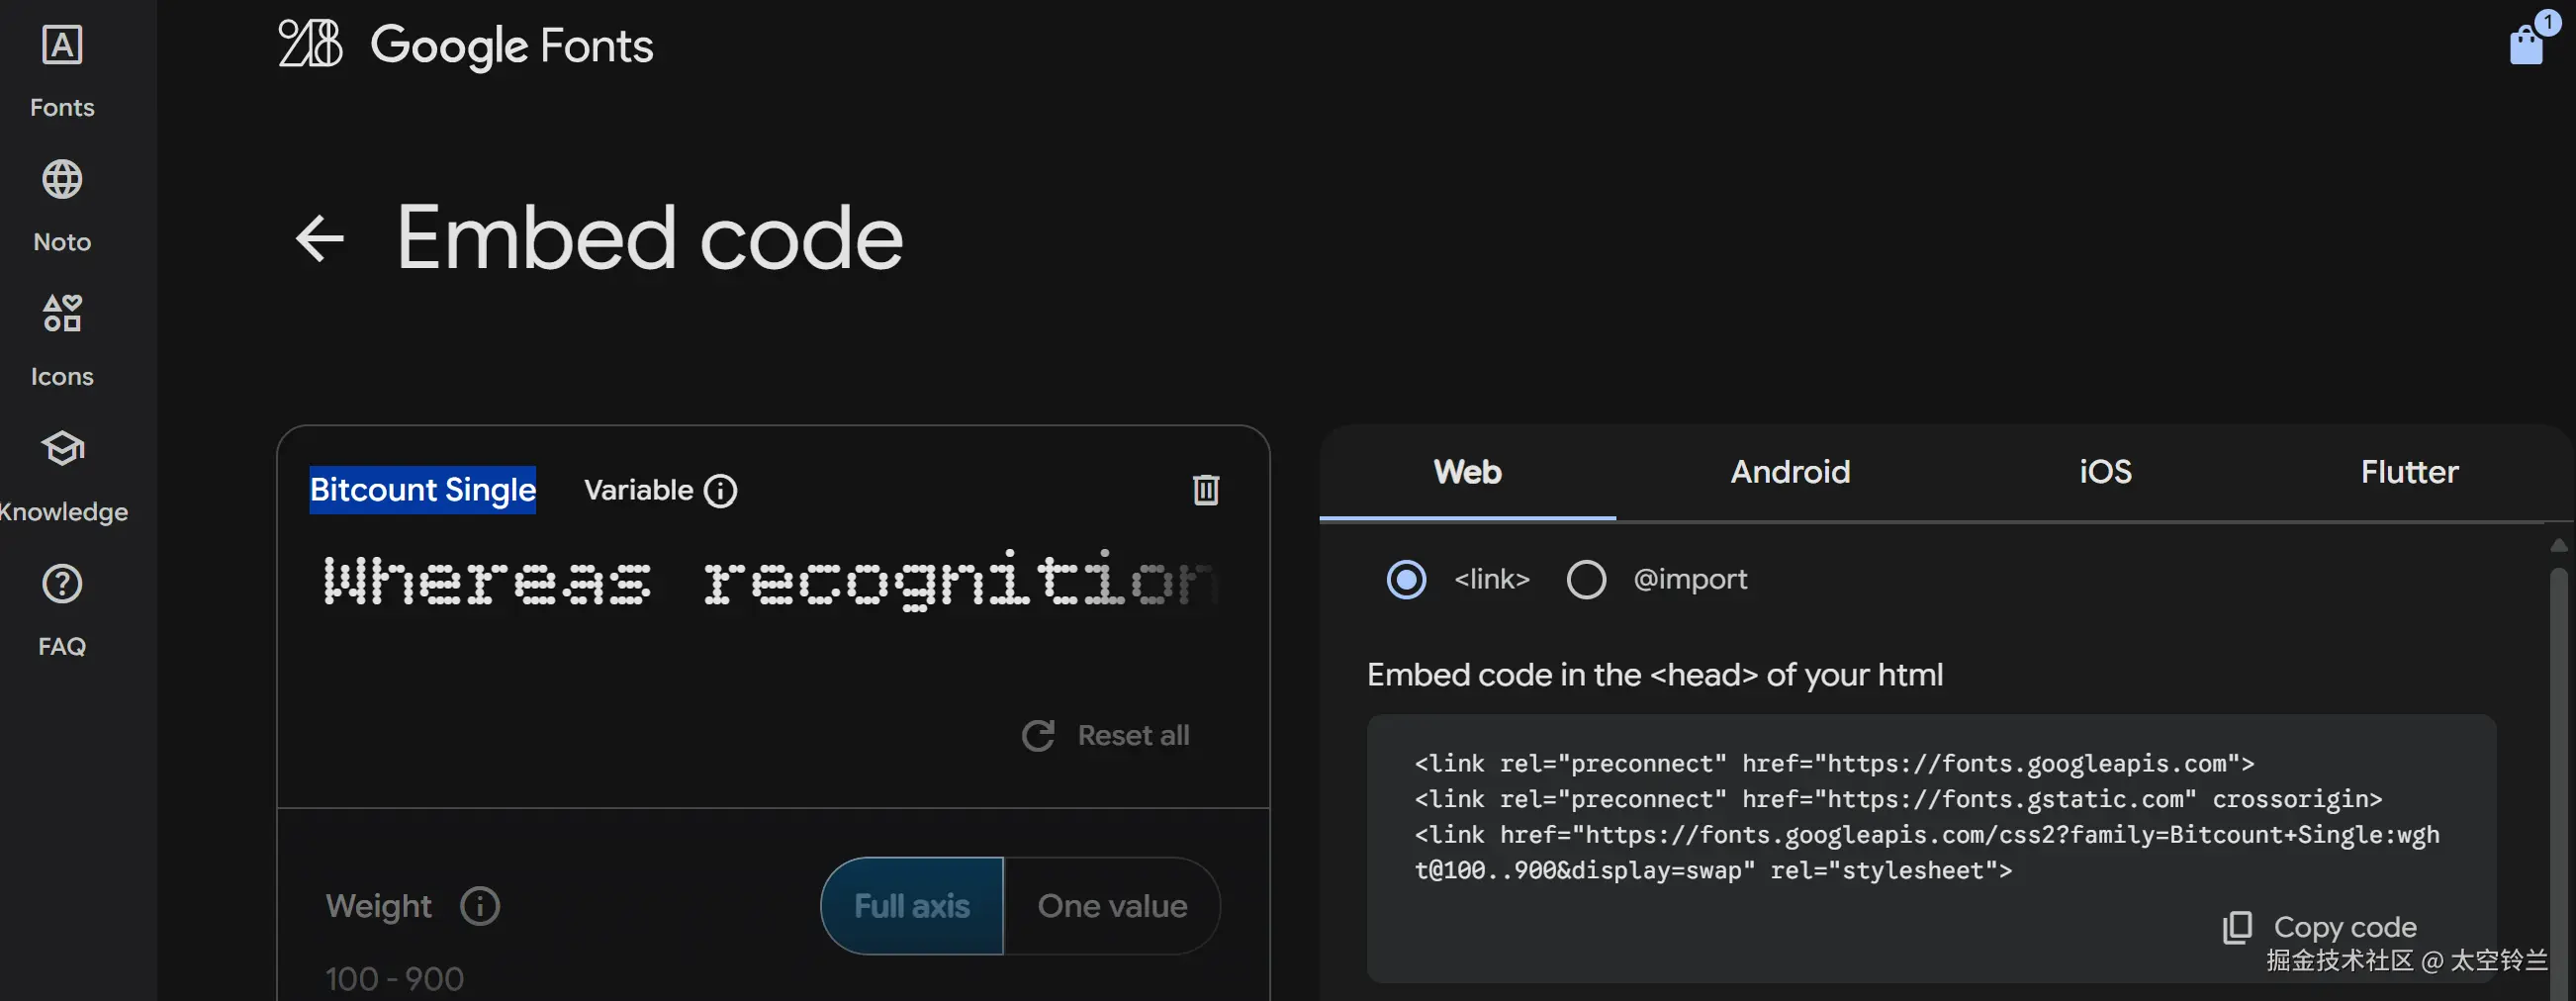
Task: Choose the One value weight option
Action: (1112, 906)
